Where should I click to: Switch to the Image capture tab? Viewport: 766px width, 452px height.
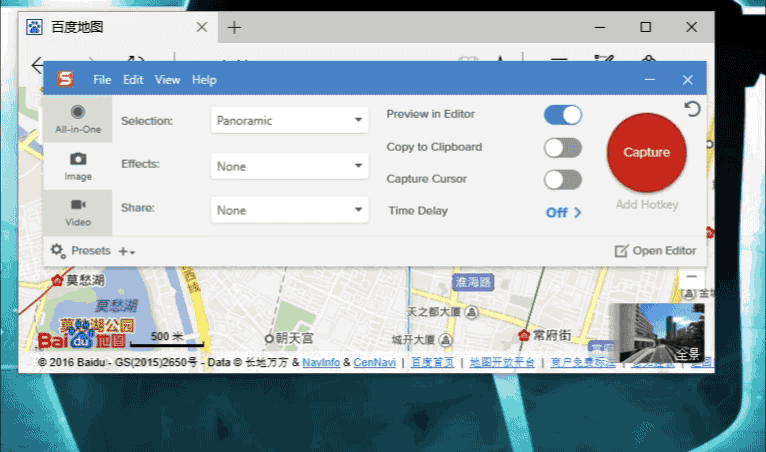tap(78, 166)
